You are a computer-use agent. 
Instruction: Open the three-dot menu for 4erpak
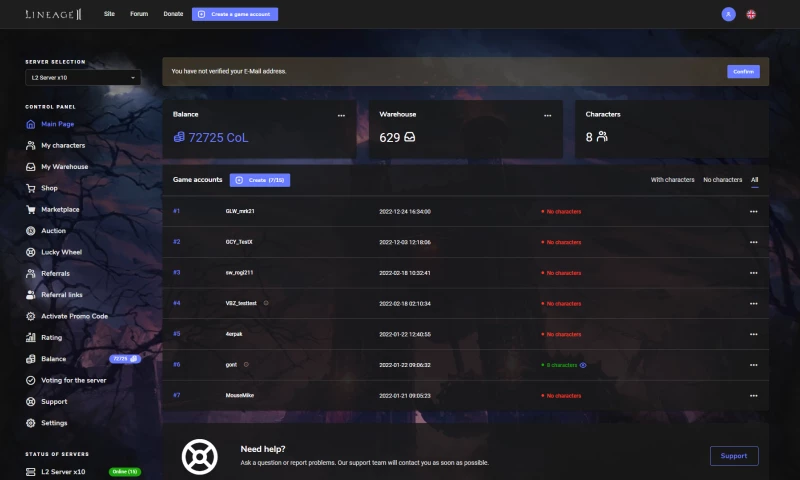[x=754, y=334]
